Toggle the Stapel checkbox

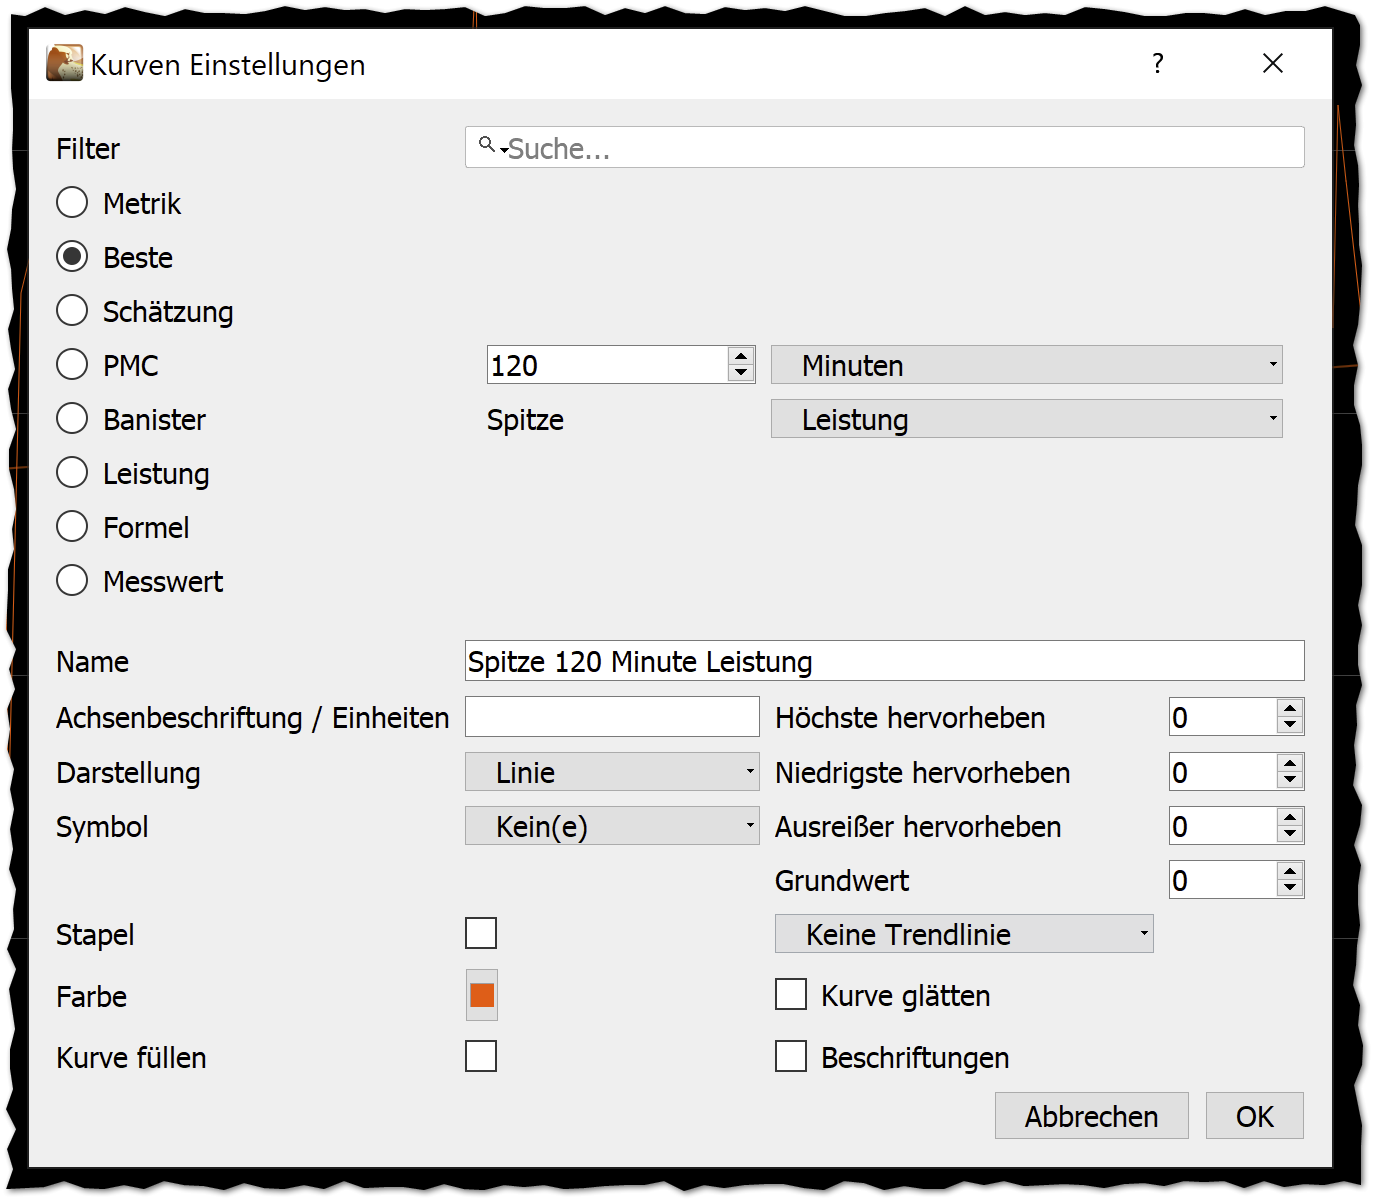click(x=481, y=933)
